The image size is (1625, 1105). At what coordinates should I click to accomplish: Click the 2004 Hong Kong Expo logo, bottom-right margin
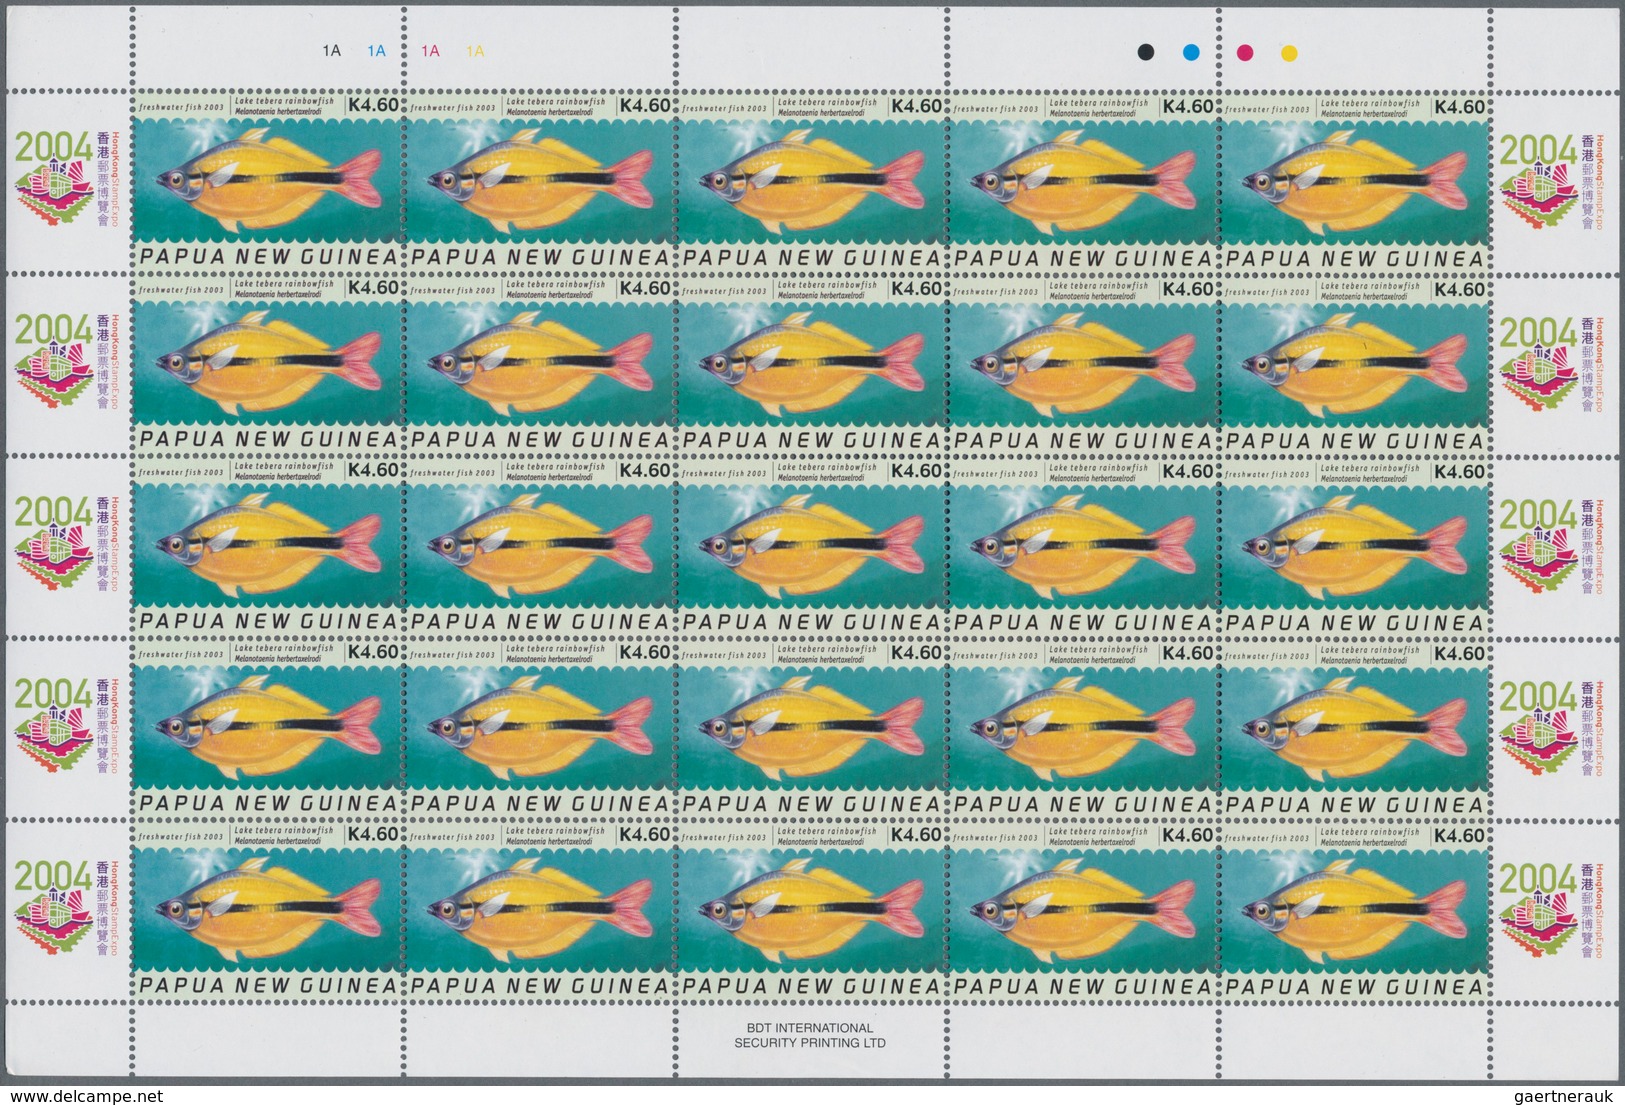1551,909
